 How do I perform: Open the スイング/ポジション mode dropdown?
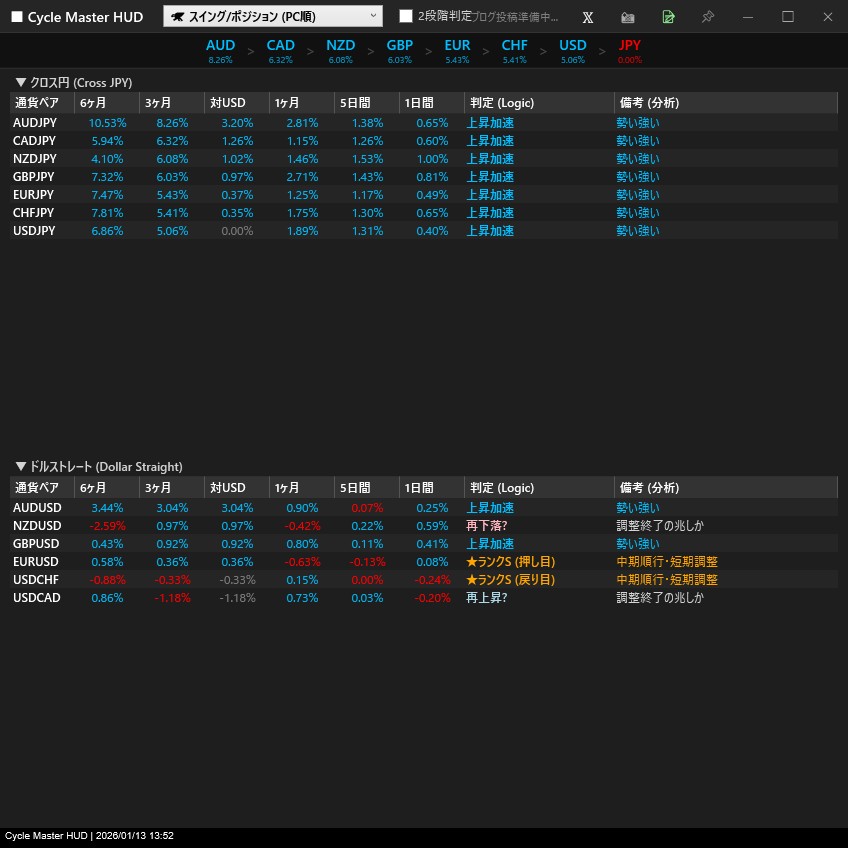[x=272, y=16]
